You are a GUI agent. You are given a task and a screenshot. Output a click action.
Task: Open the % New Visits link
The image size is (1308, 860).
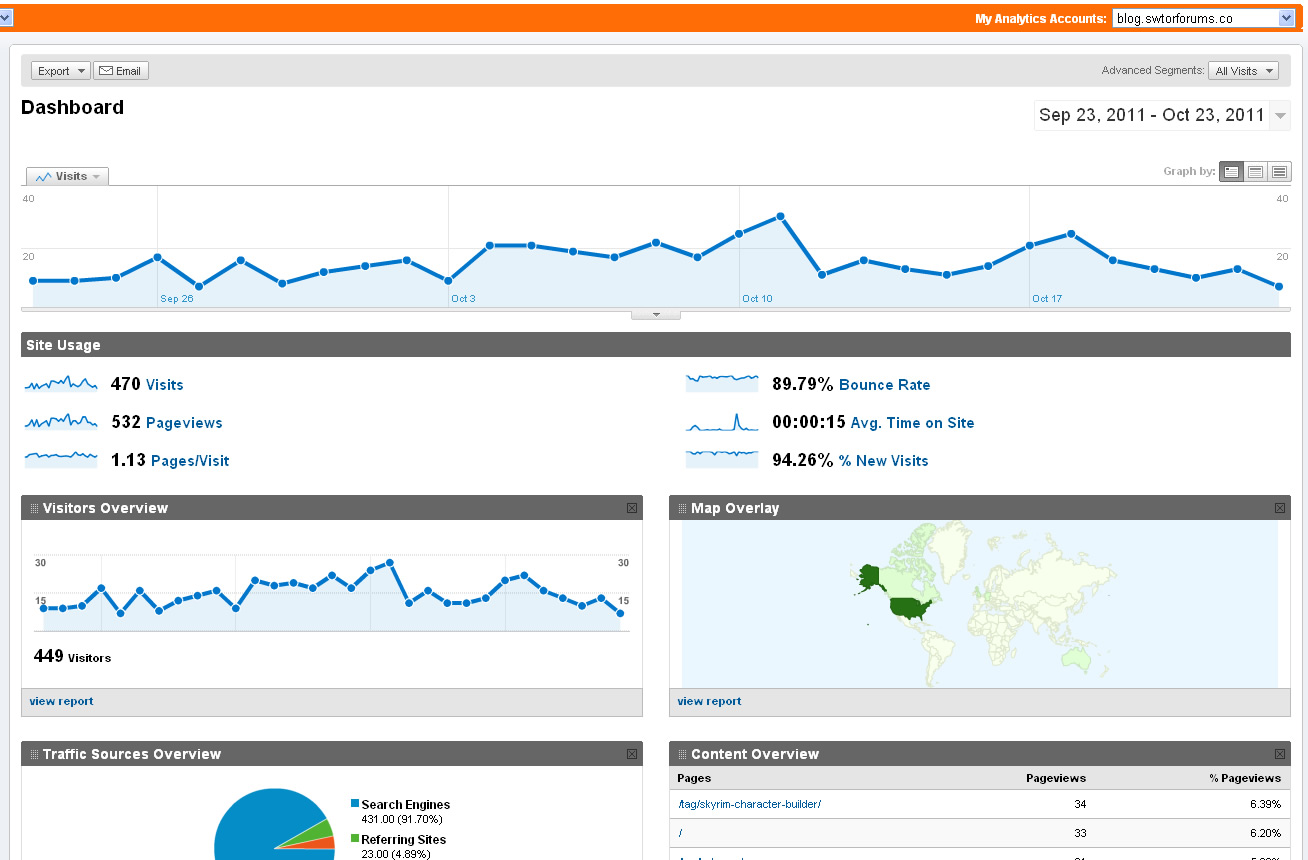[x=884, y=461]
